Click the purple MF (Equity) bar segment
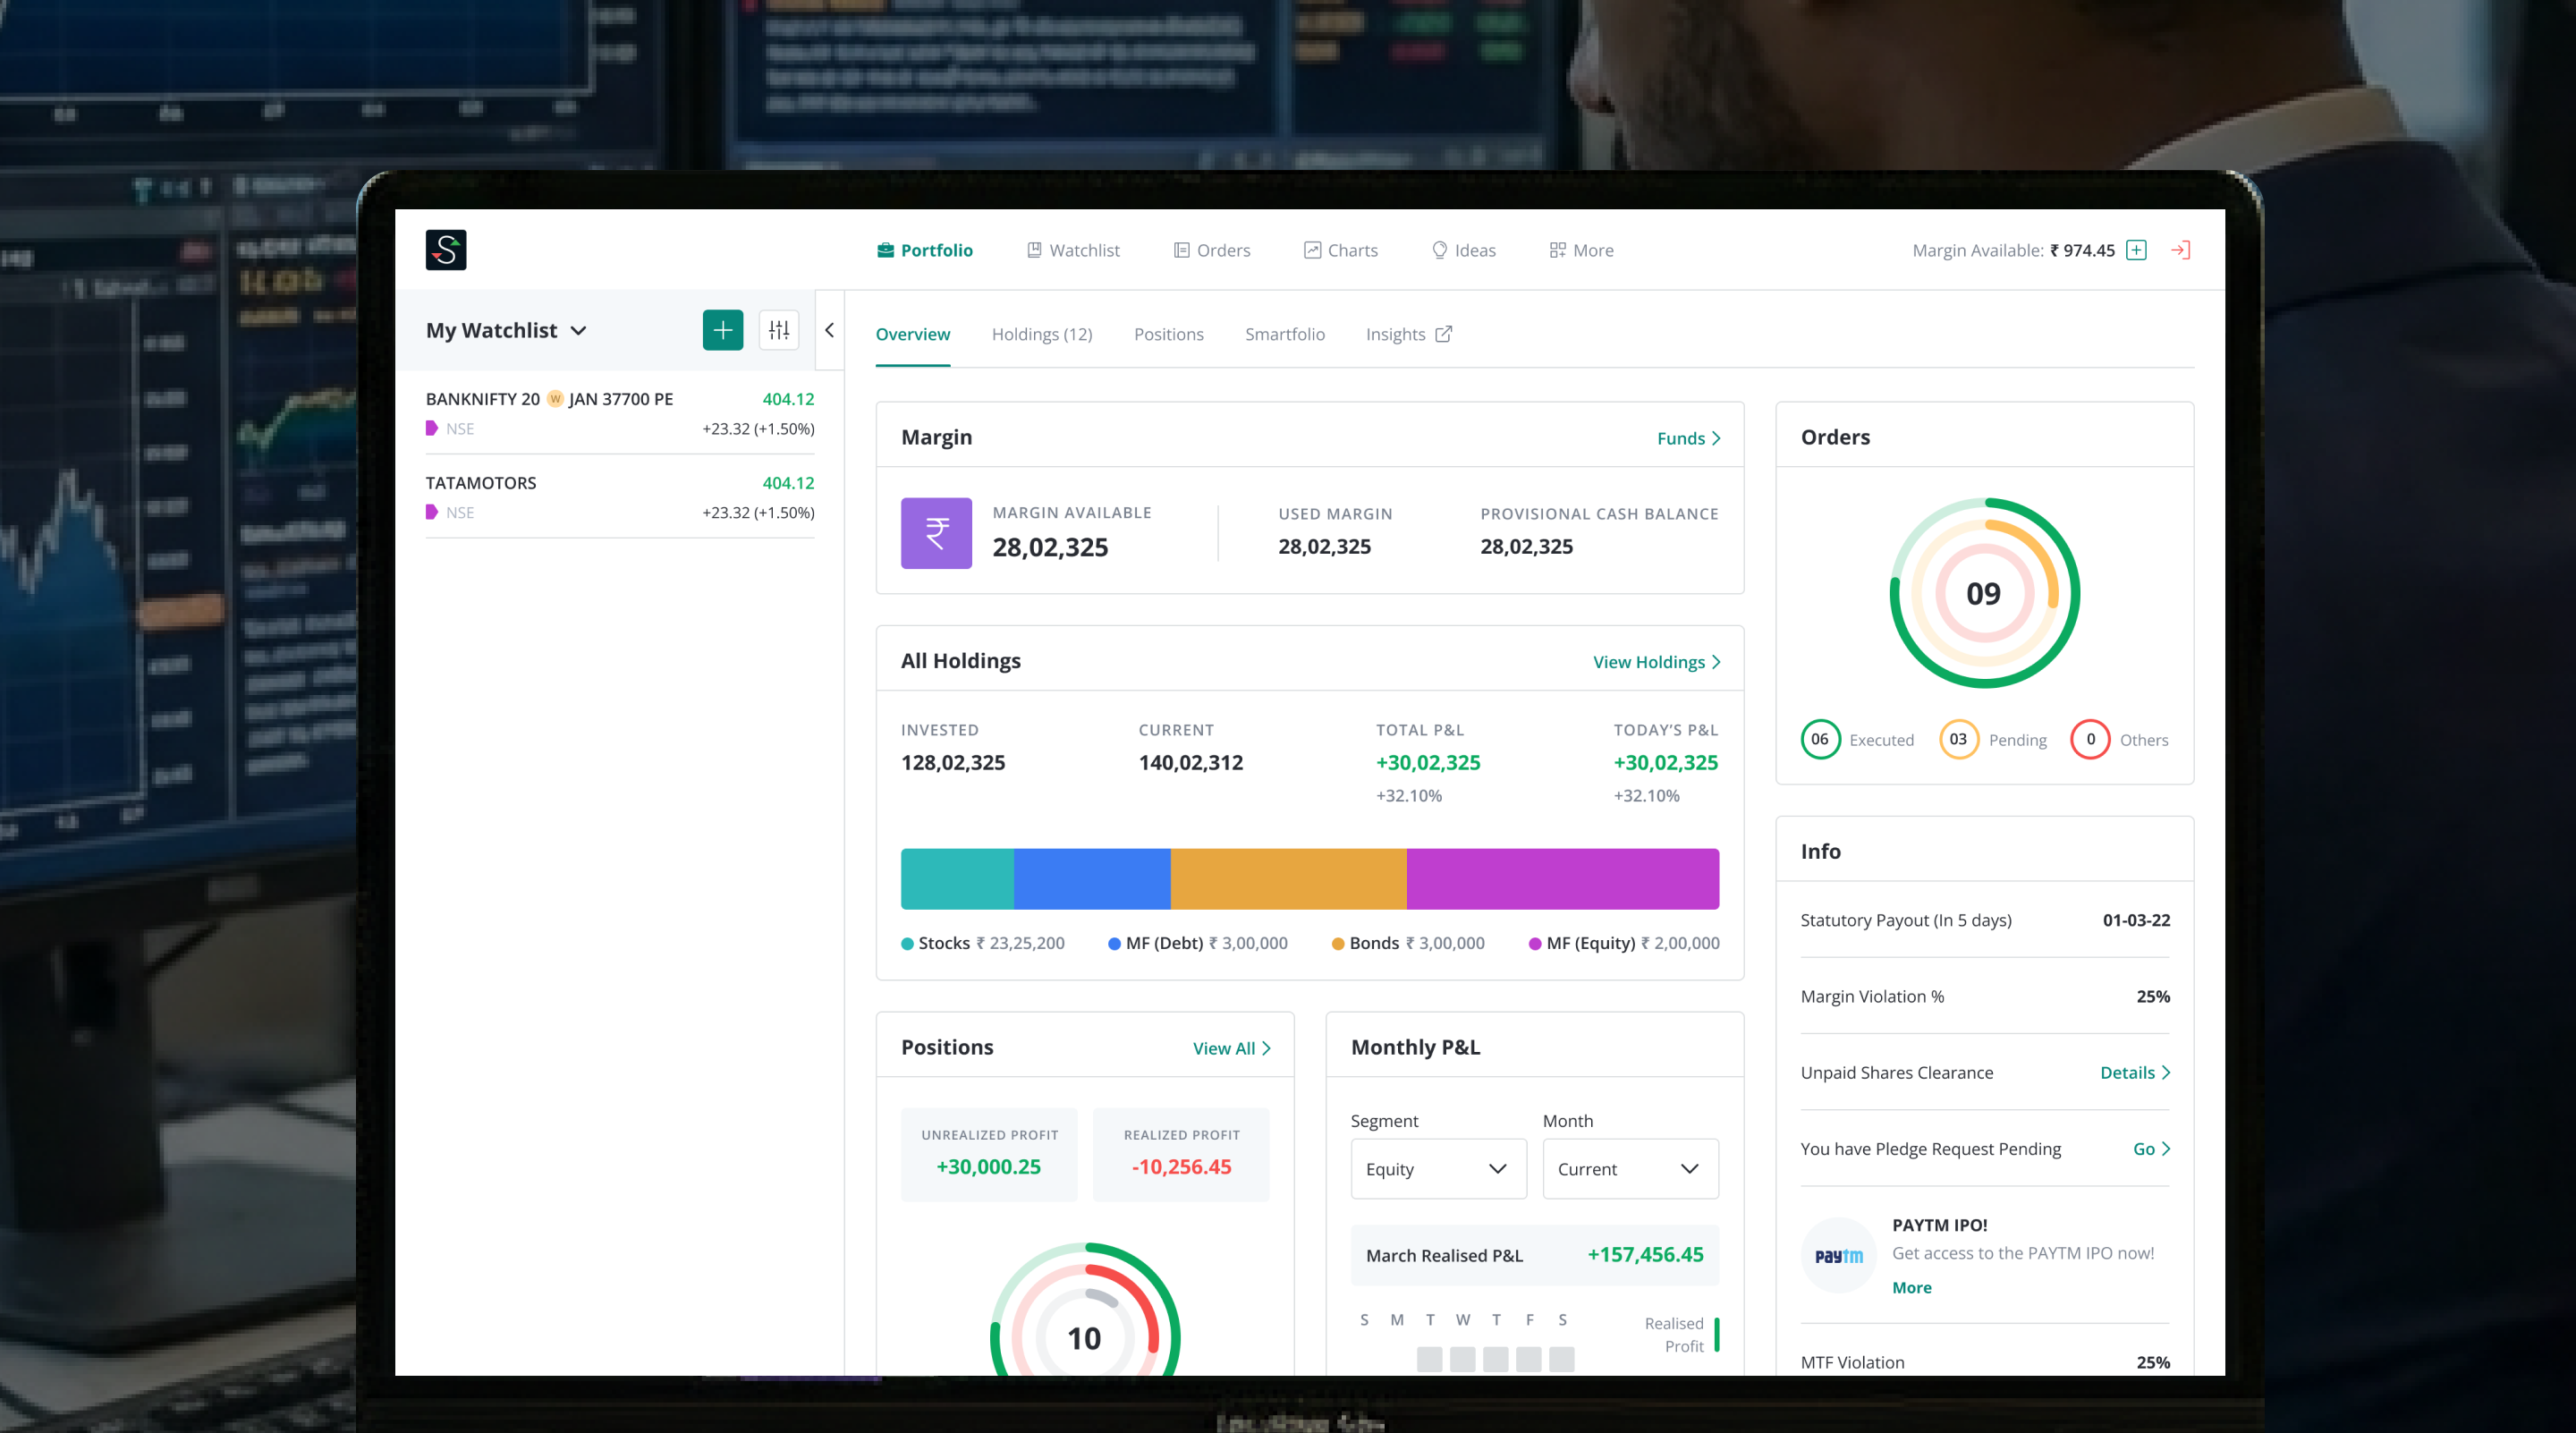 point(1562,879)
